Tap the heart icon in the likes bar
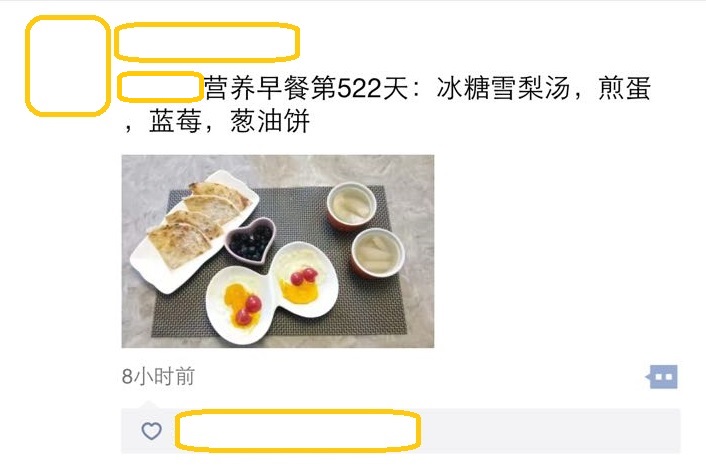Screen dimensions: 706x476 click(x=151, y=431)
